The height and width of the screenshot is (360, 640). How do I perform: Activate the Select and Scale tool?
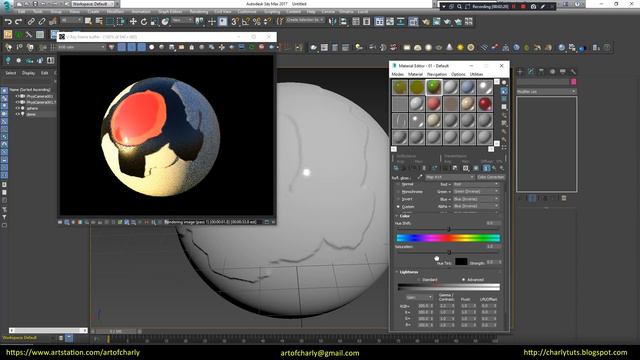pos(154,21)
